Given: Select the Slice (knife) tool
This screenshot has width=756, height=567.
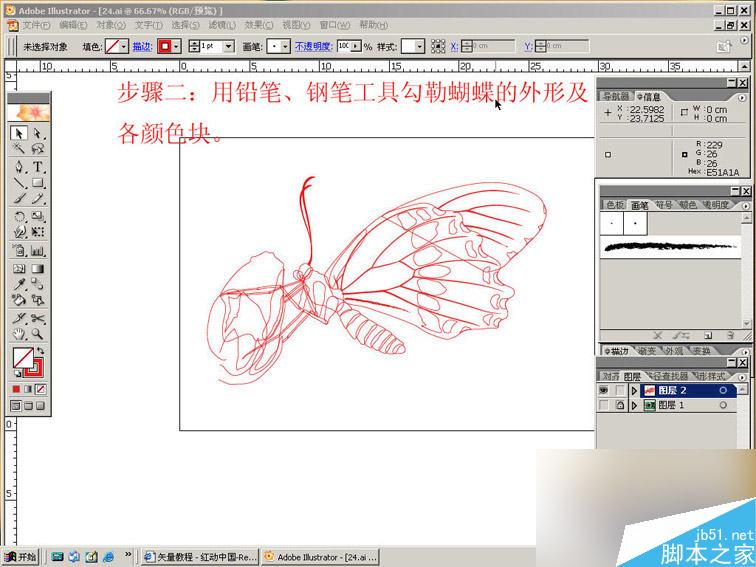Looking at the screenshot, I should 19,318.
